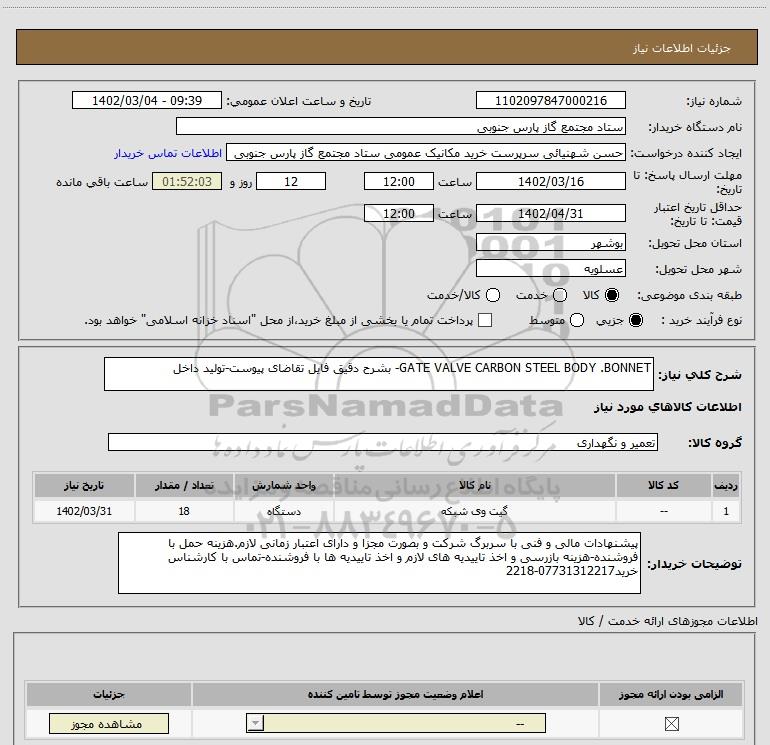770x745 pixels.
Task: Click the 'تعداد / مقدار' column header
Action: pyautogui.click(x=184, y=485)
